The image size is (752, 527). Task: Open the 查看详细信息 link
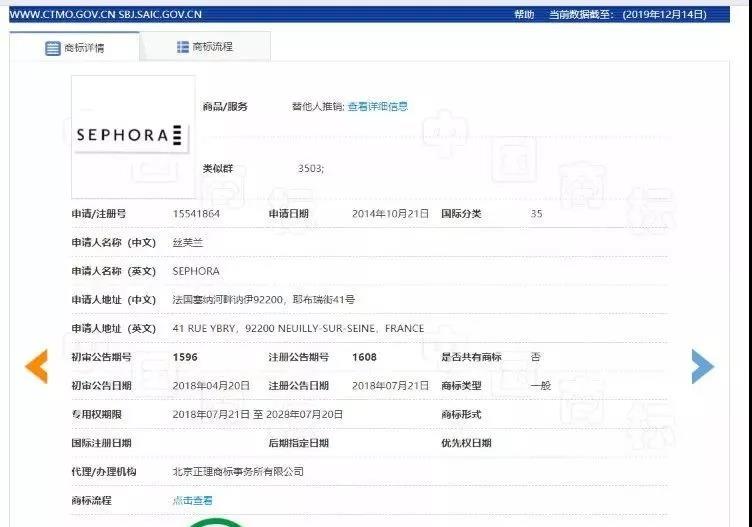point(377,106)
